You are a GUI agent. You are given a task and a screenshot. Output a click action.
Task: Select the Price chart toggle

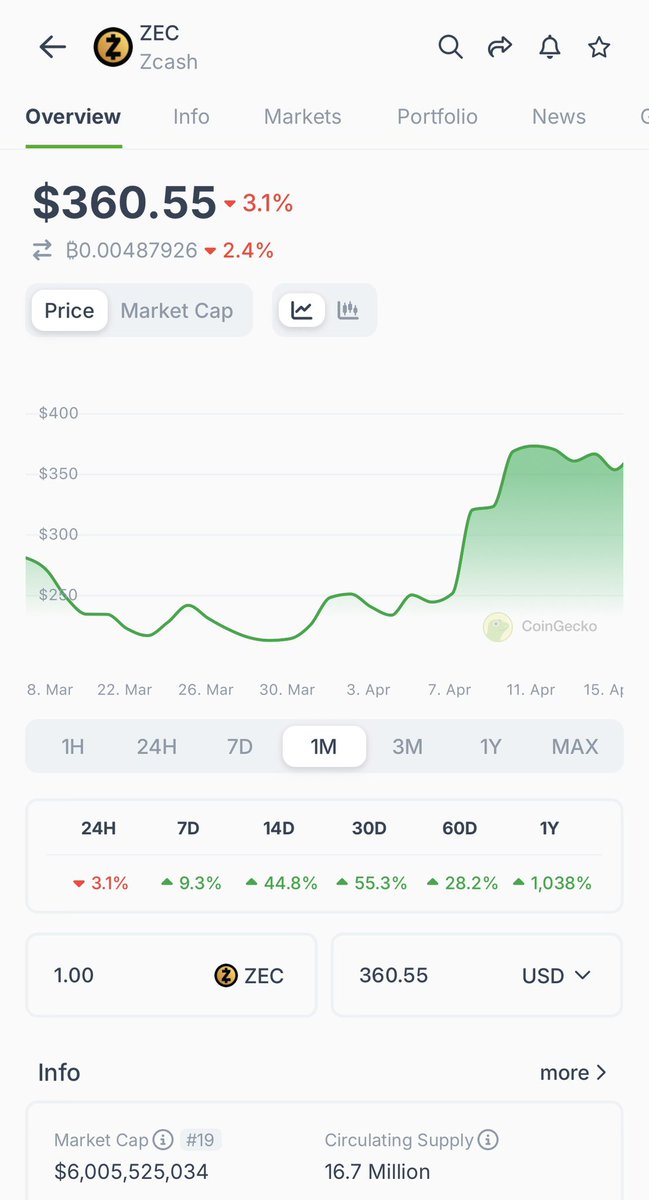(x=69, y=311)
